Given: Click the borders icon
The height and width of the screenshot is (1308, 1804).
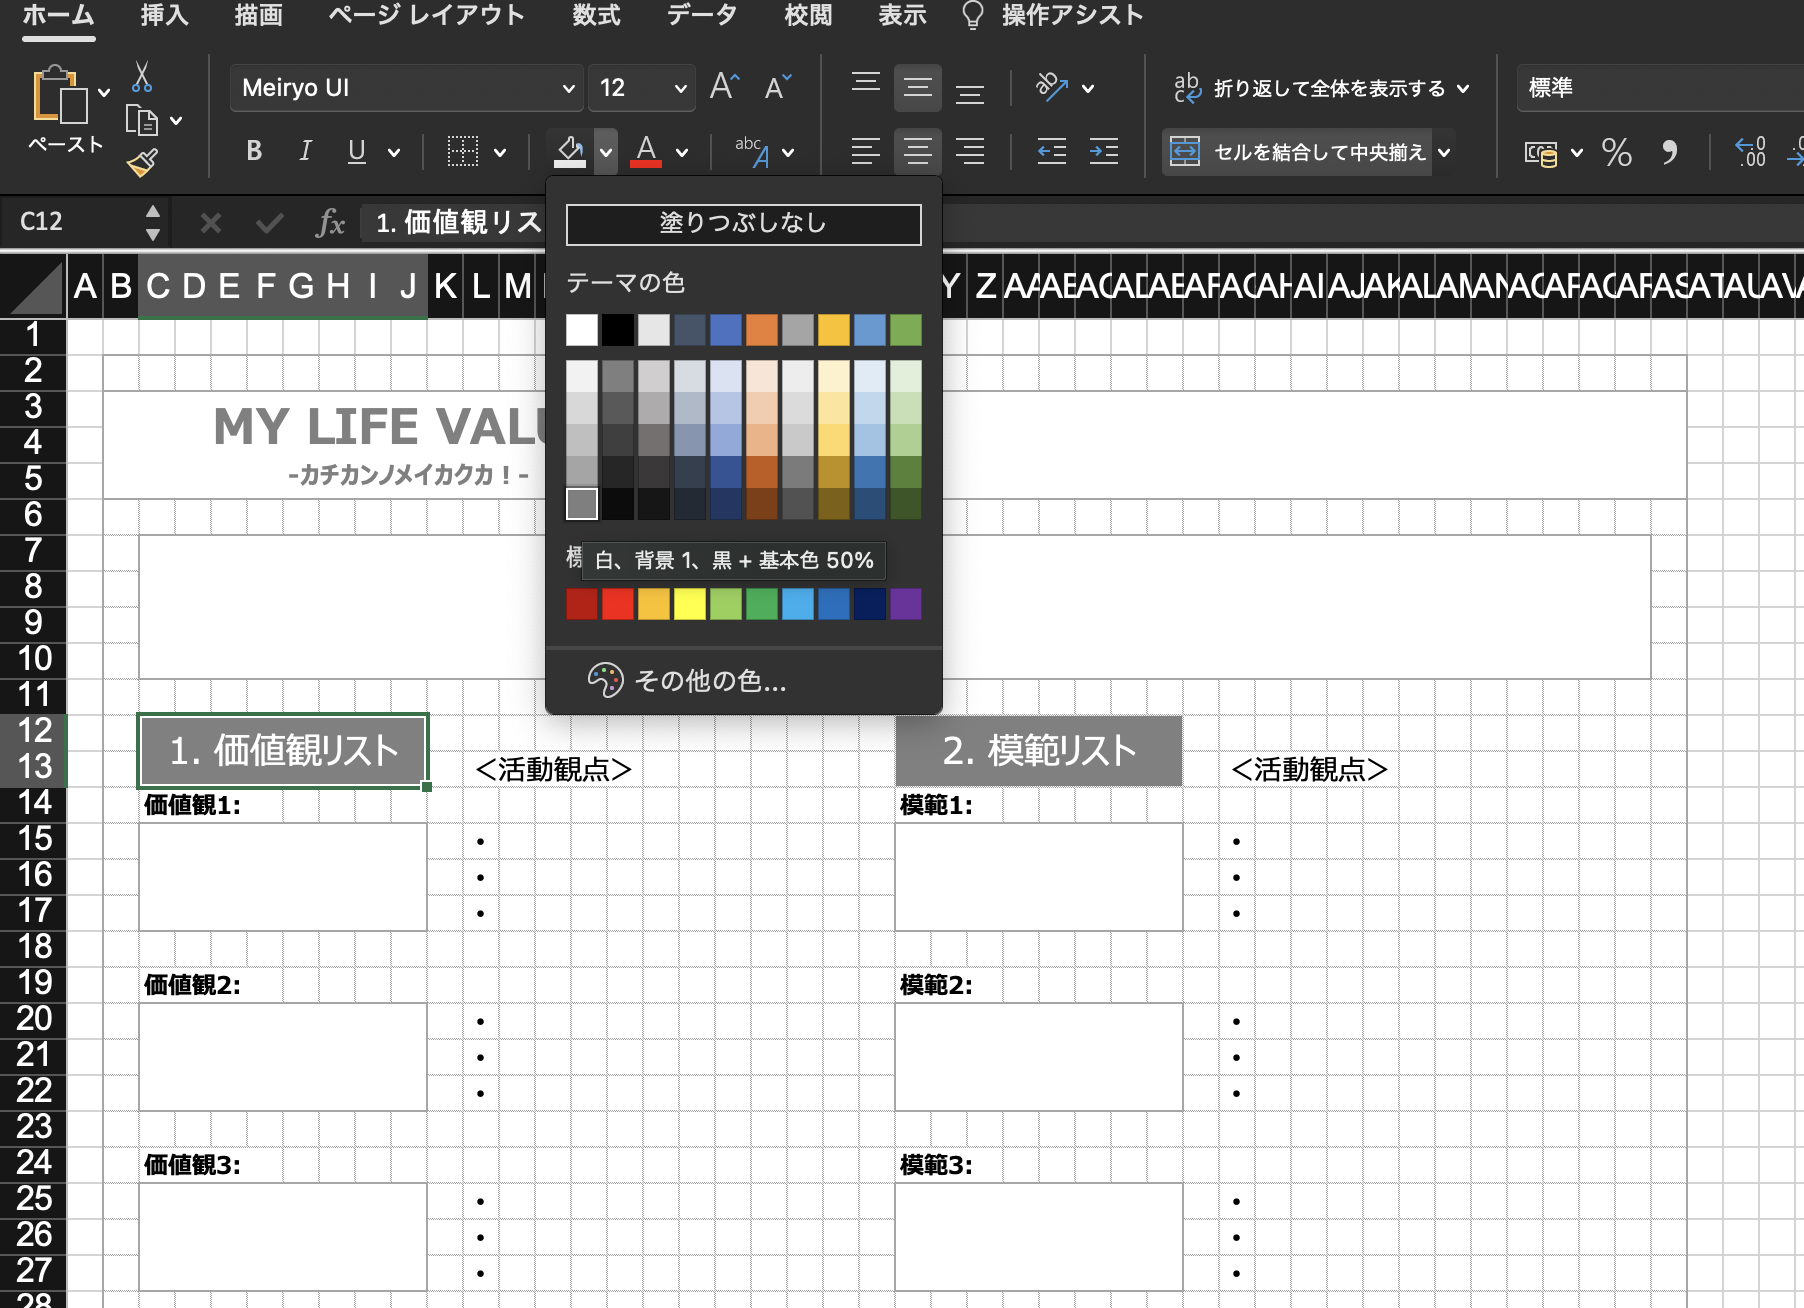Looking at the screenshot, I should (462, 152).
